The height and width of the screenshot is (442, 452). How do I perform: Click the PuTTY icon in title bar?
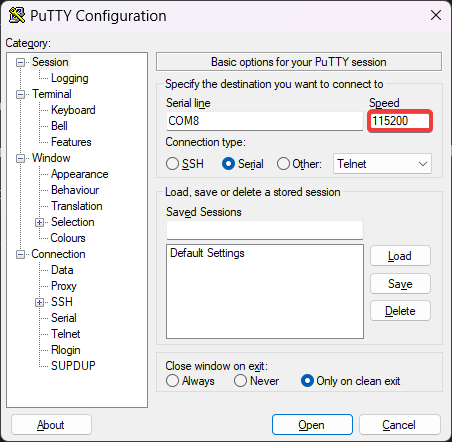[17, 15]
